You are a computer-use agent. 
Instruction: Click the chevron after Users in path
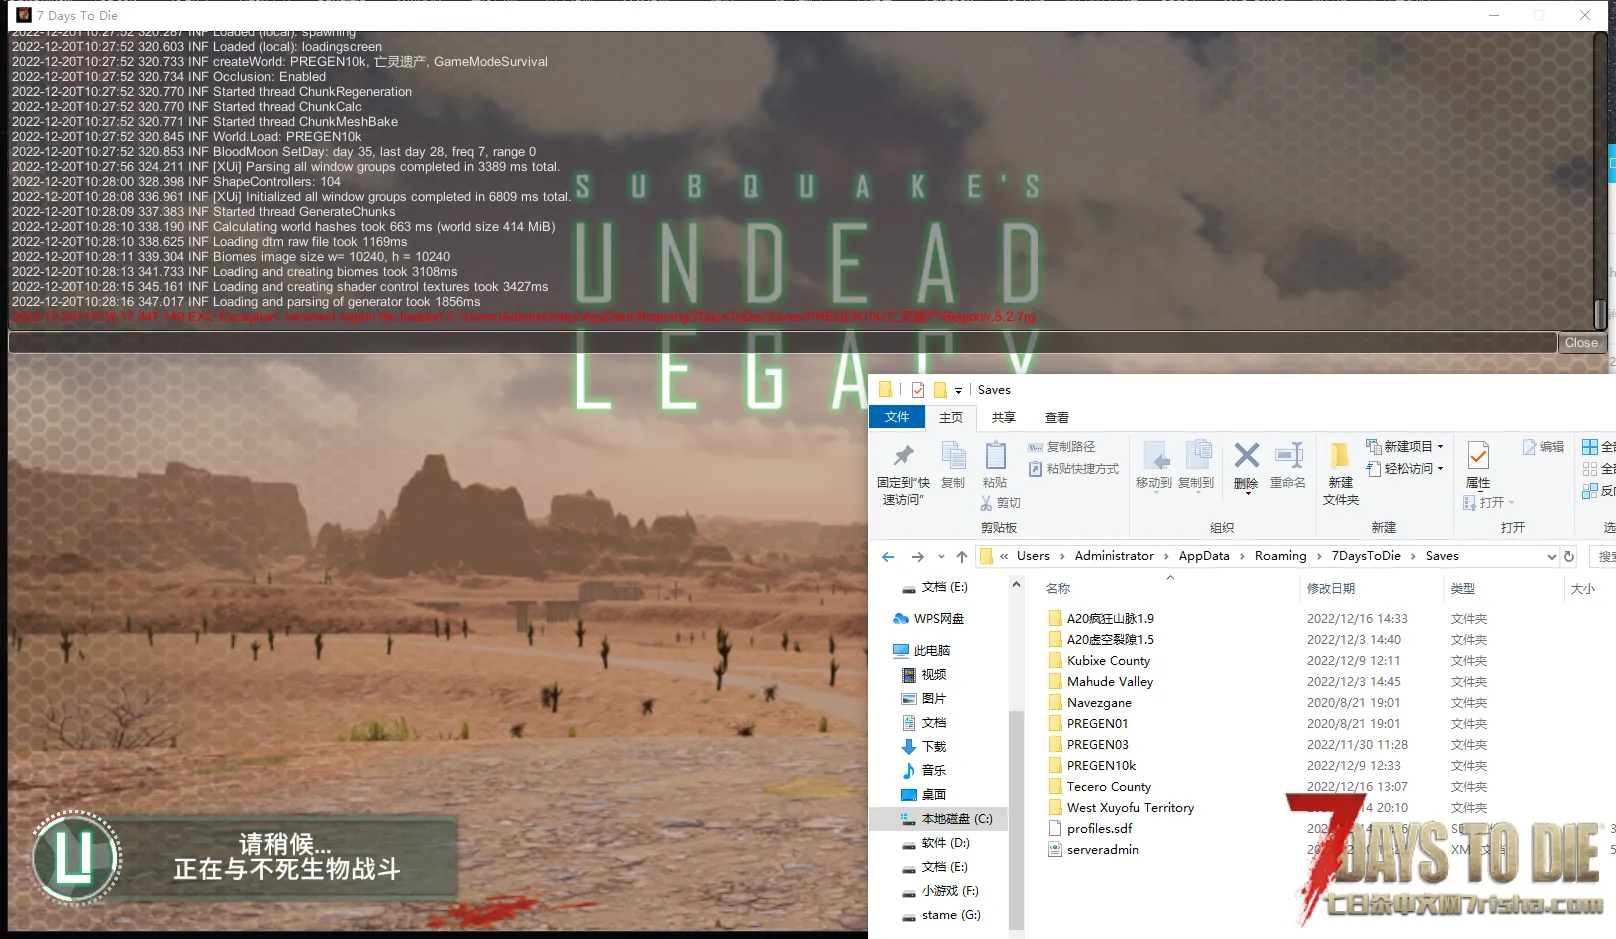(x=1062, y=556)
